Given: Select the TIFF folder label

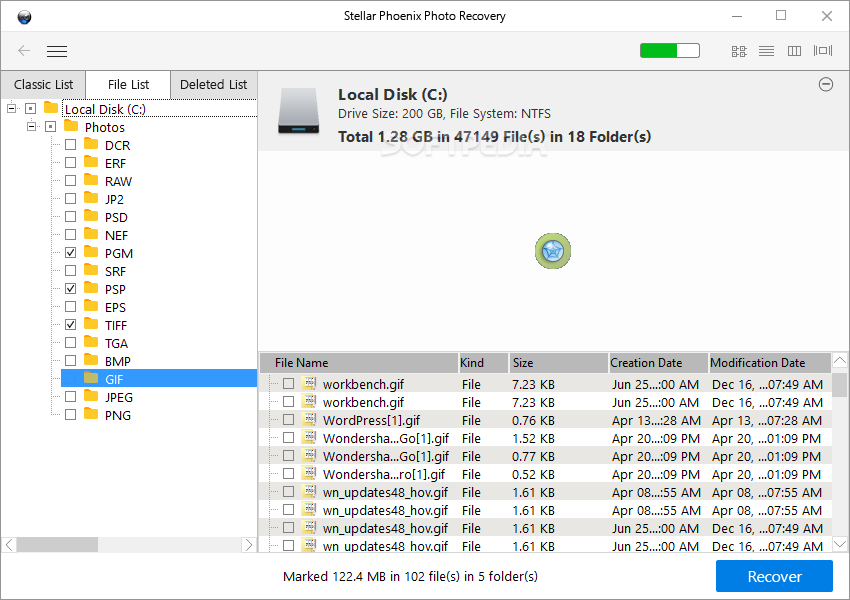Looking at the screenshot, I should [x=115, y=325].
